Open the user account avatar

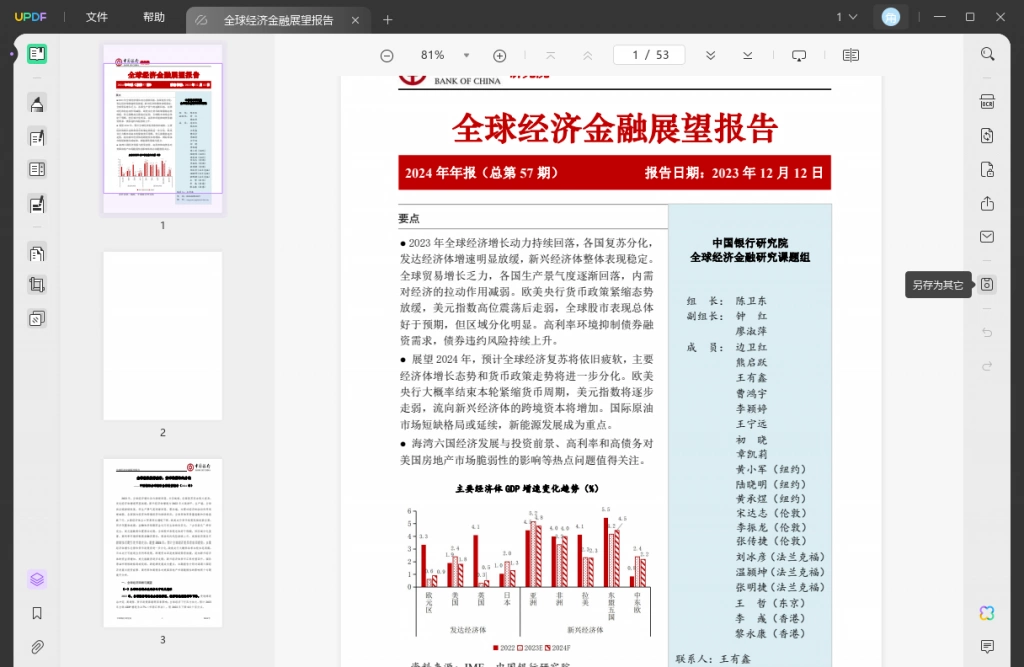click(891, 17)
